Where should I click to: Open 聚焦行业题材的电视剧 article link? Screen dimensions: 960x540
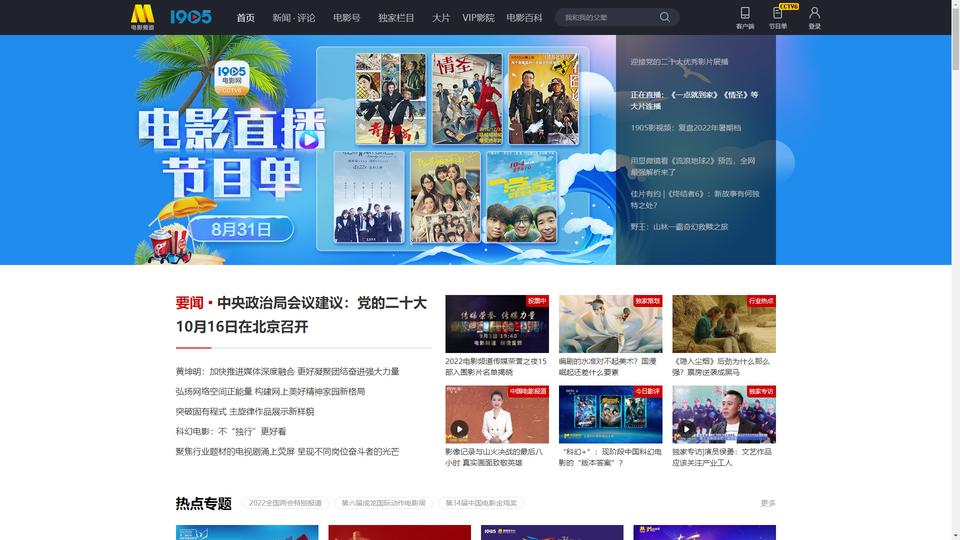(x=287, y=452)
